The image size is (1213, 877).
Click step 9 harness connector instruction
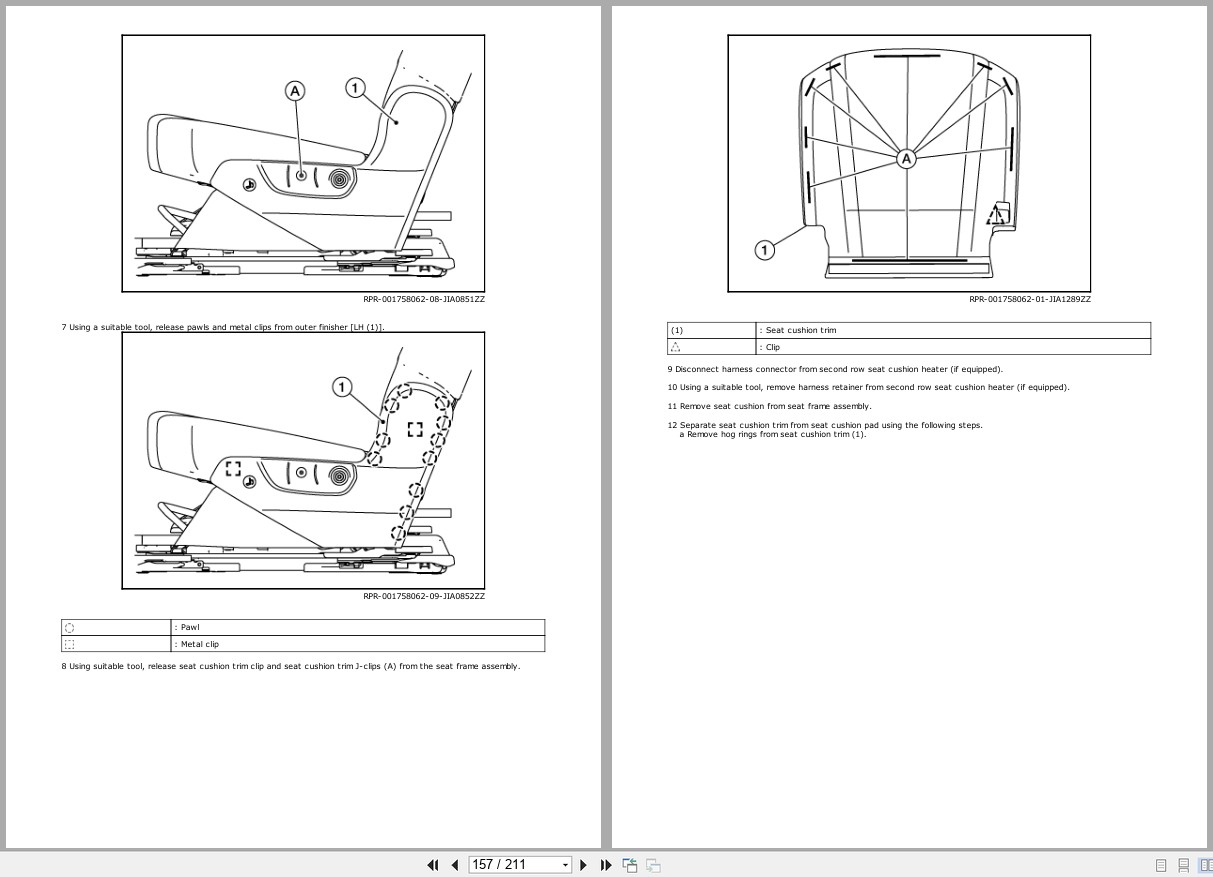[835, 369]
